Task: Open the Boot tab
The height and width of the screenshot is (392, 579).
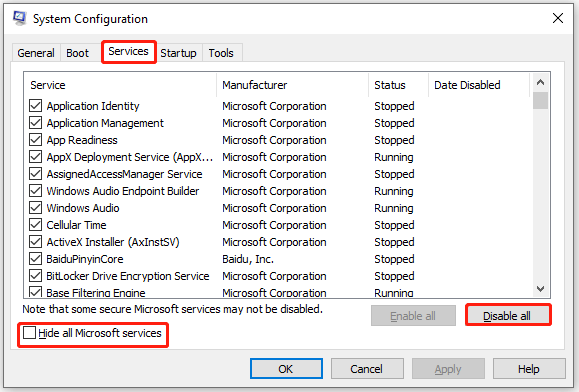Action: pos(78,53)
